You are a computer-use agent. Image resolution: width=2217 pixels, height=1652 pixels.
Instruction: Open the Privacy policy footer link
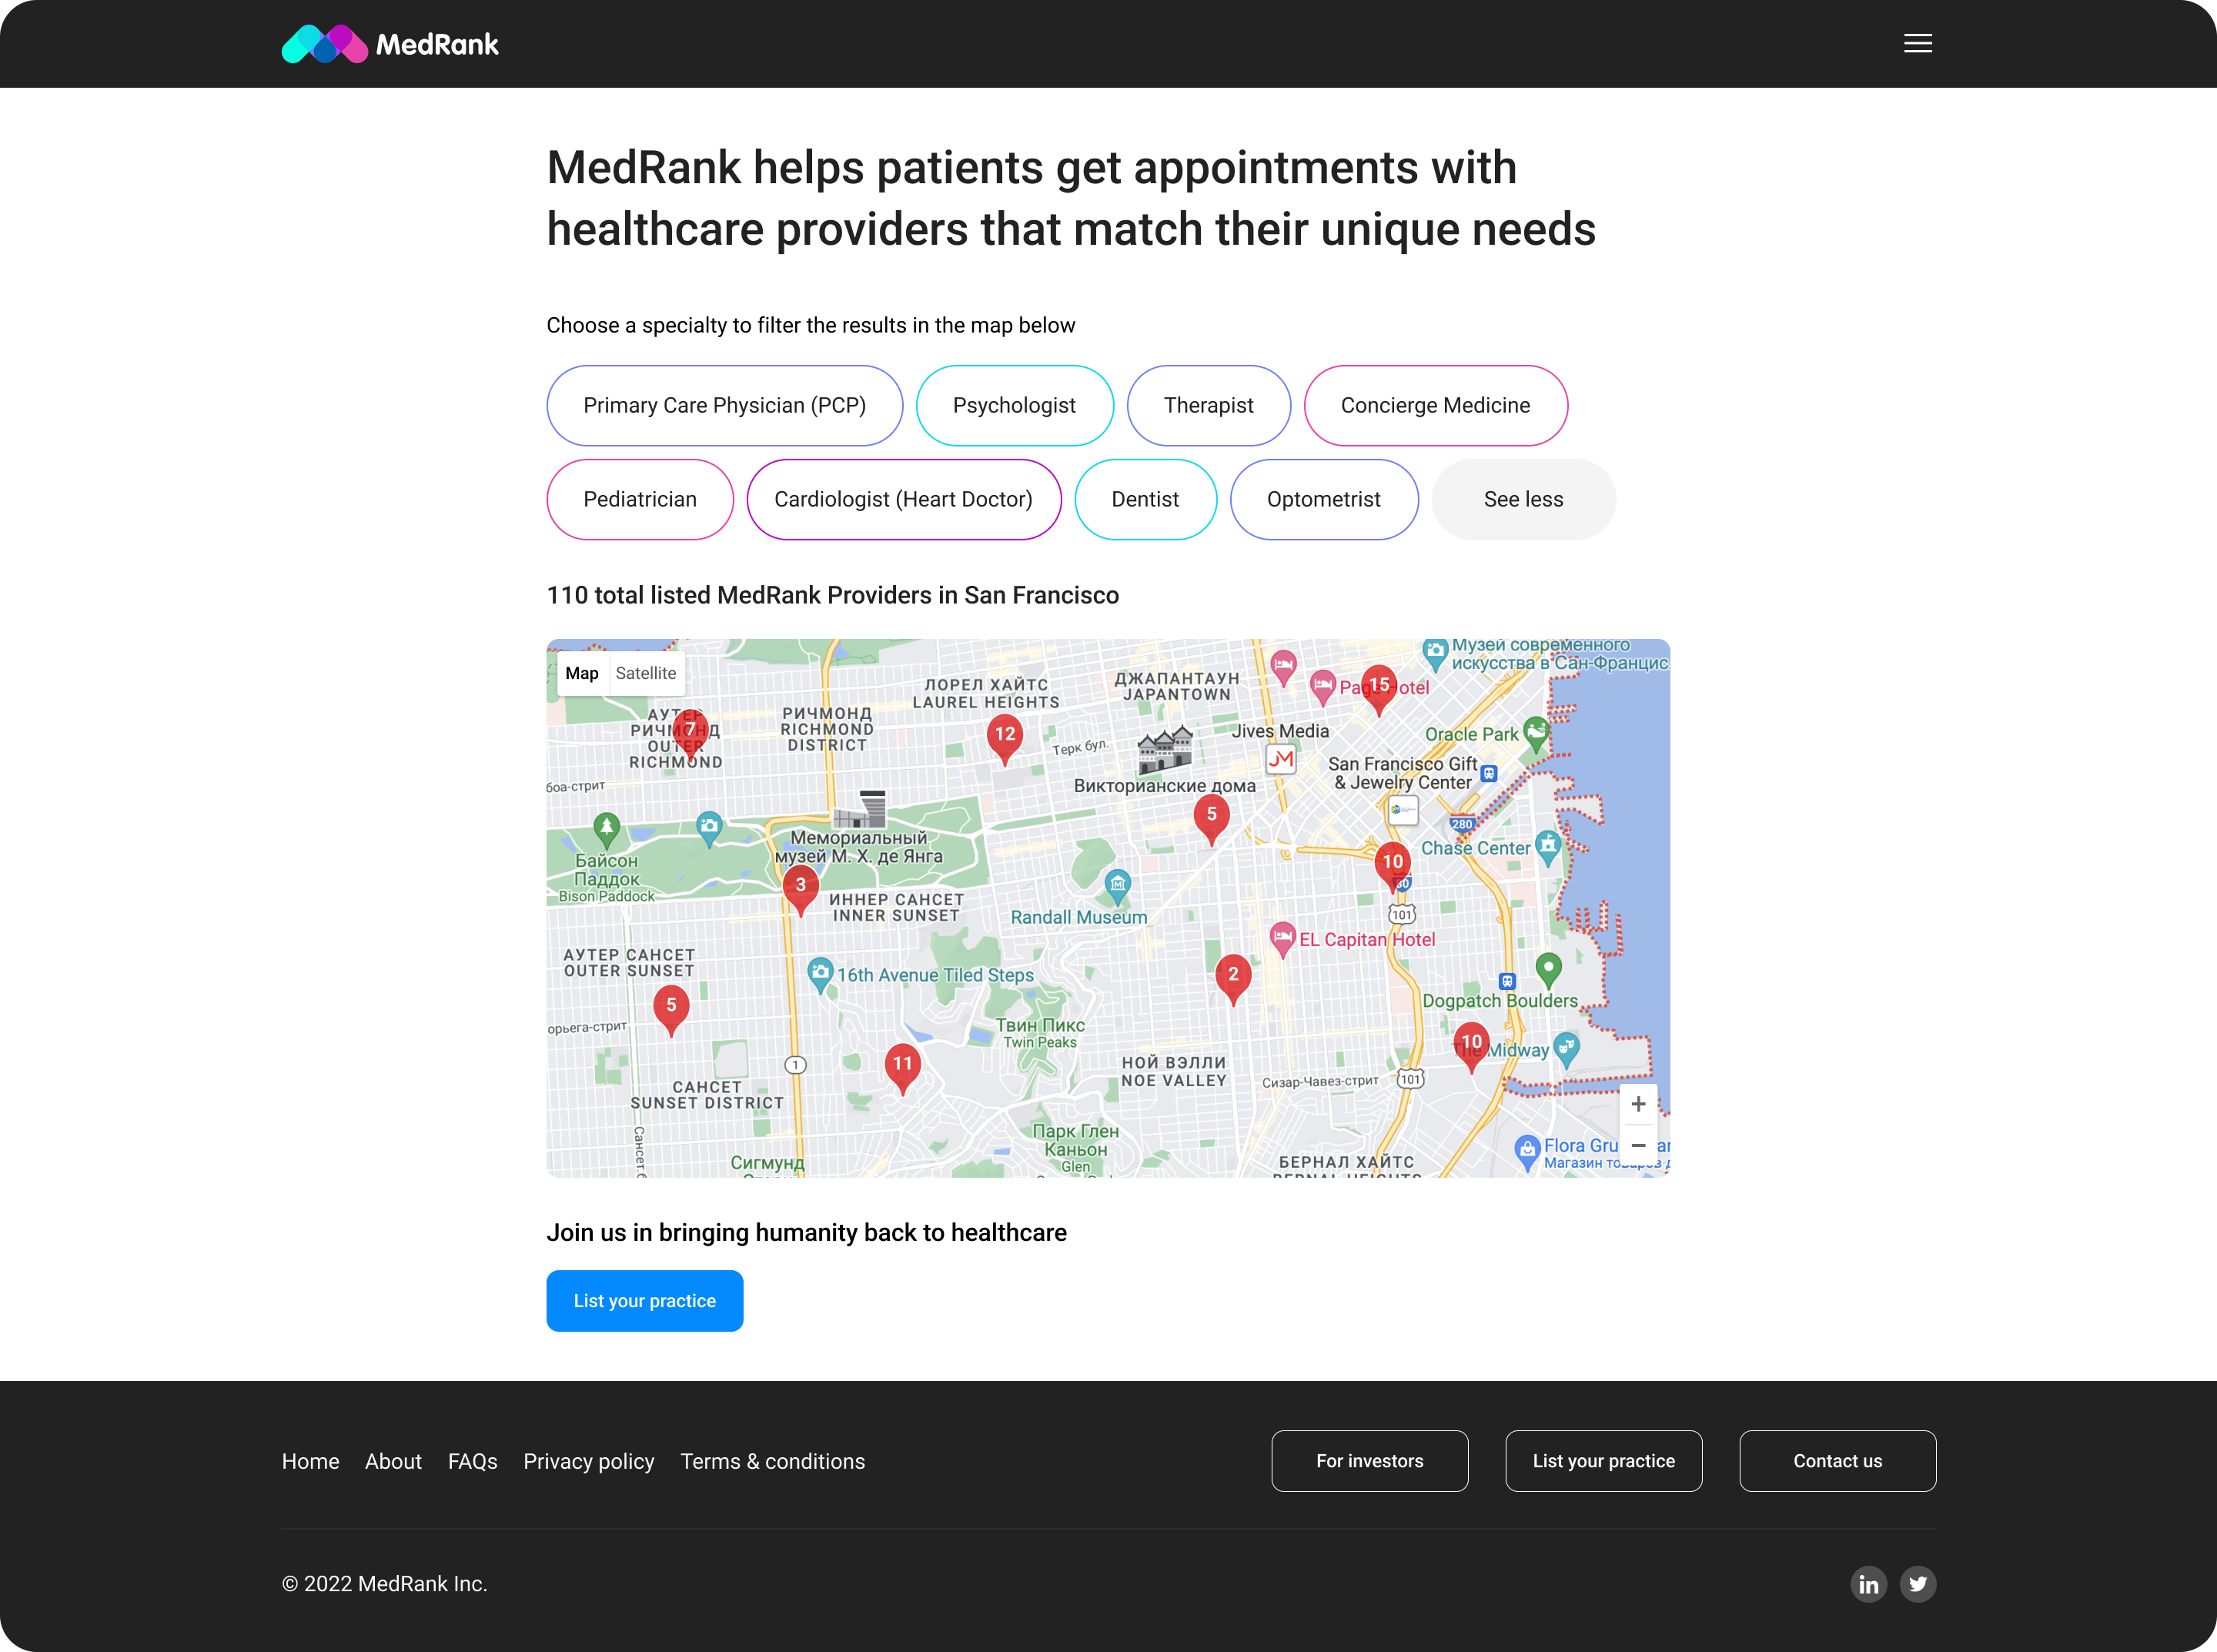coord(588,1461)
